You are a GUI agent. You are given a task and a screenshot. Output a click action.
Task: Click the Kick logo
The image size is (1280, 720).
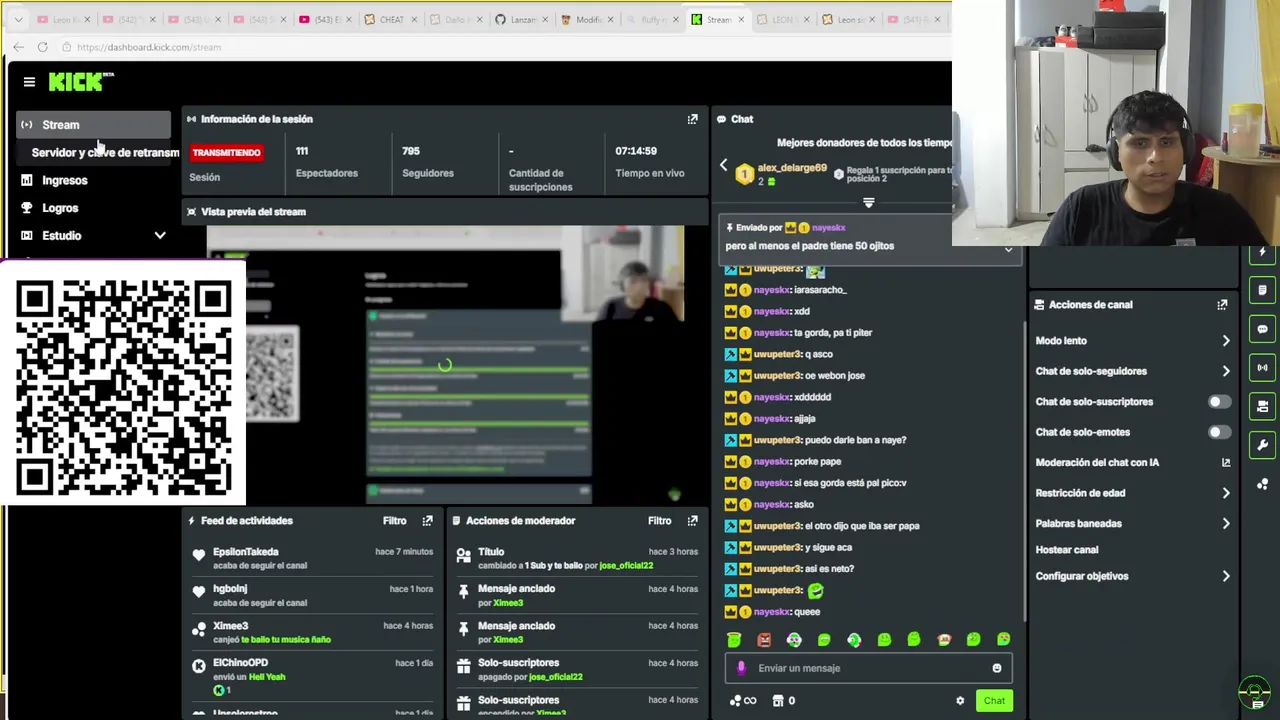pyautogui.click(x=81, y=81)
